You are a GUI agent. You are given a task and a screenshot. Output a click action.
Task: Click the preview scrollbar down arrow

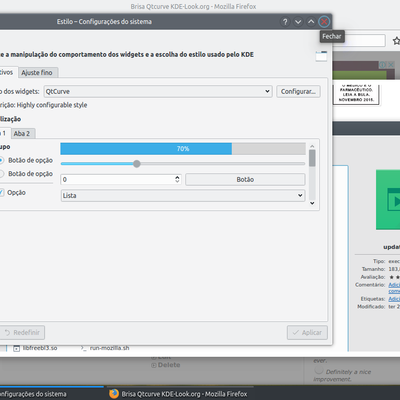[x=312, y=203]
